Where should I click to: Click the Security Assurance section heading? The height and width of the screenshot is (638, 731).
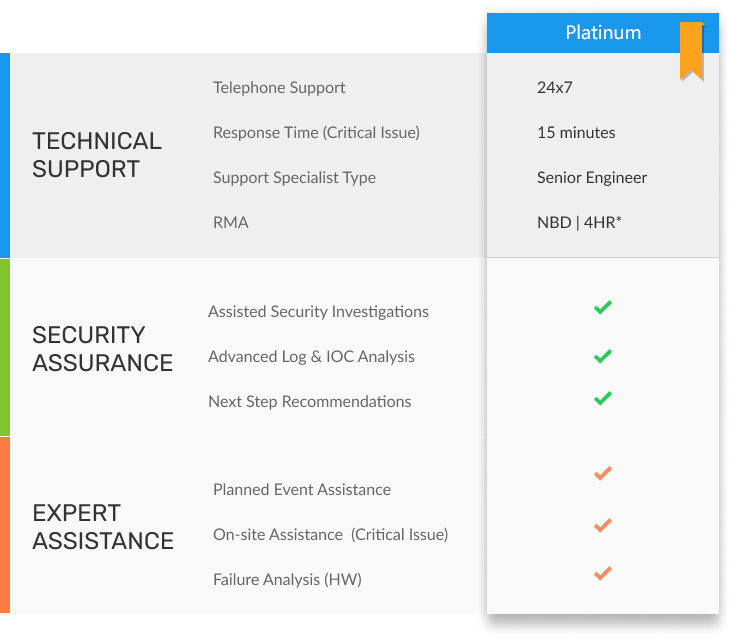102,348
